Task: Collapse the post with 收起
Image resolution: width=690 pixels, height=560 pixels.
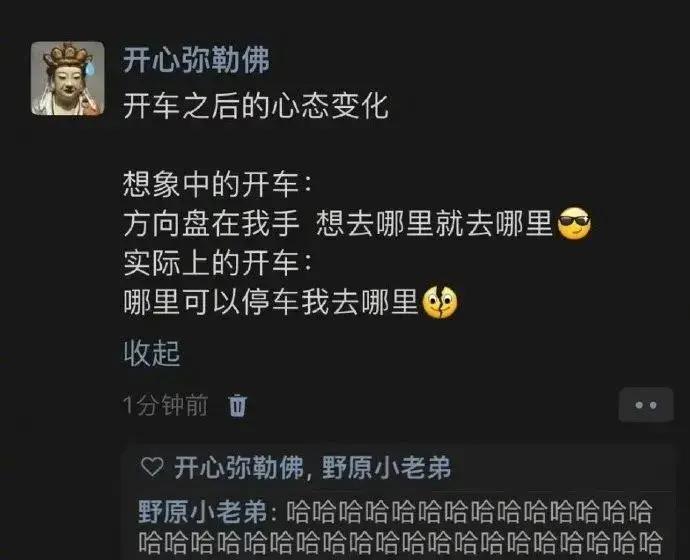Action: [152, 353]
